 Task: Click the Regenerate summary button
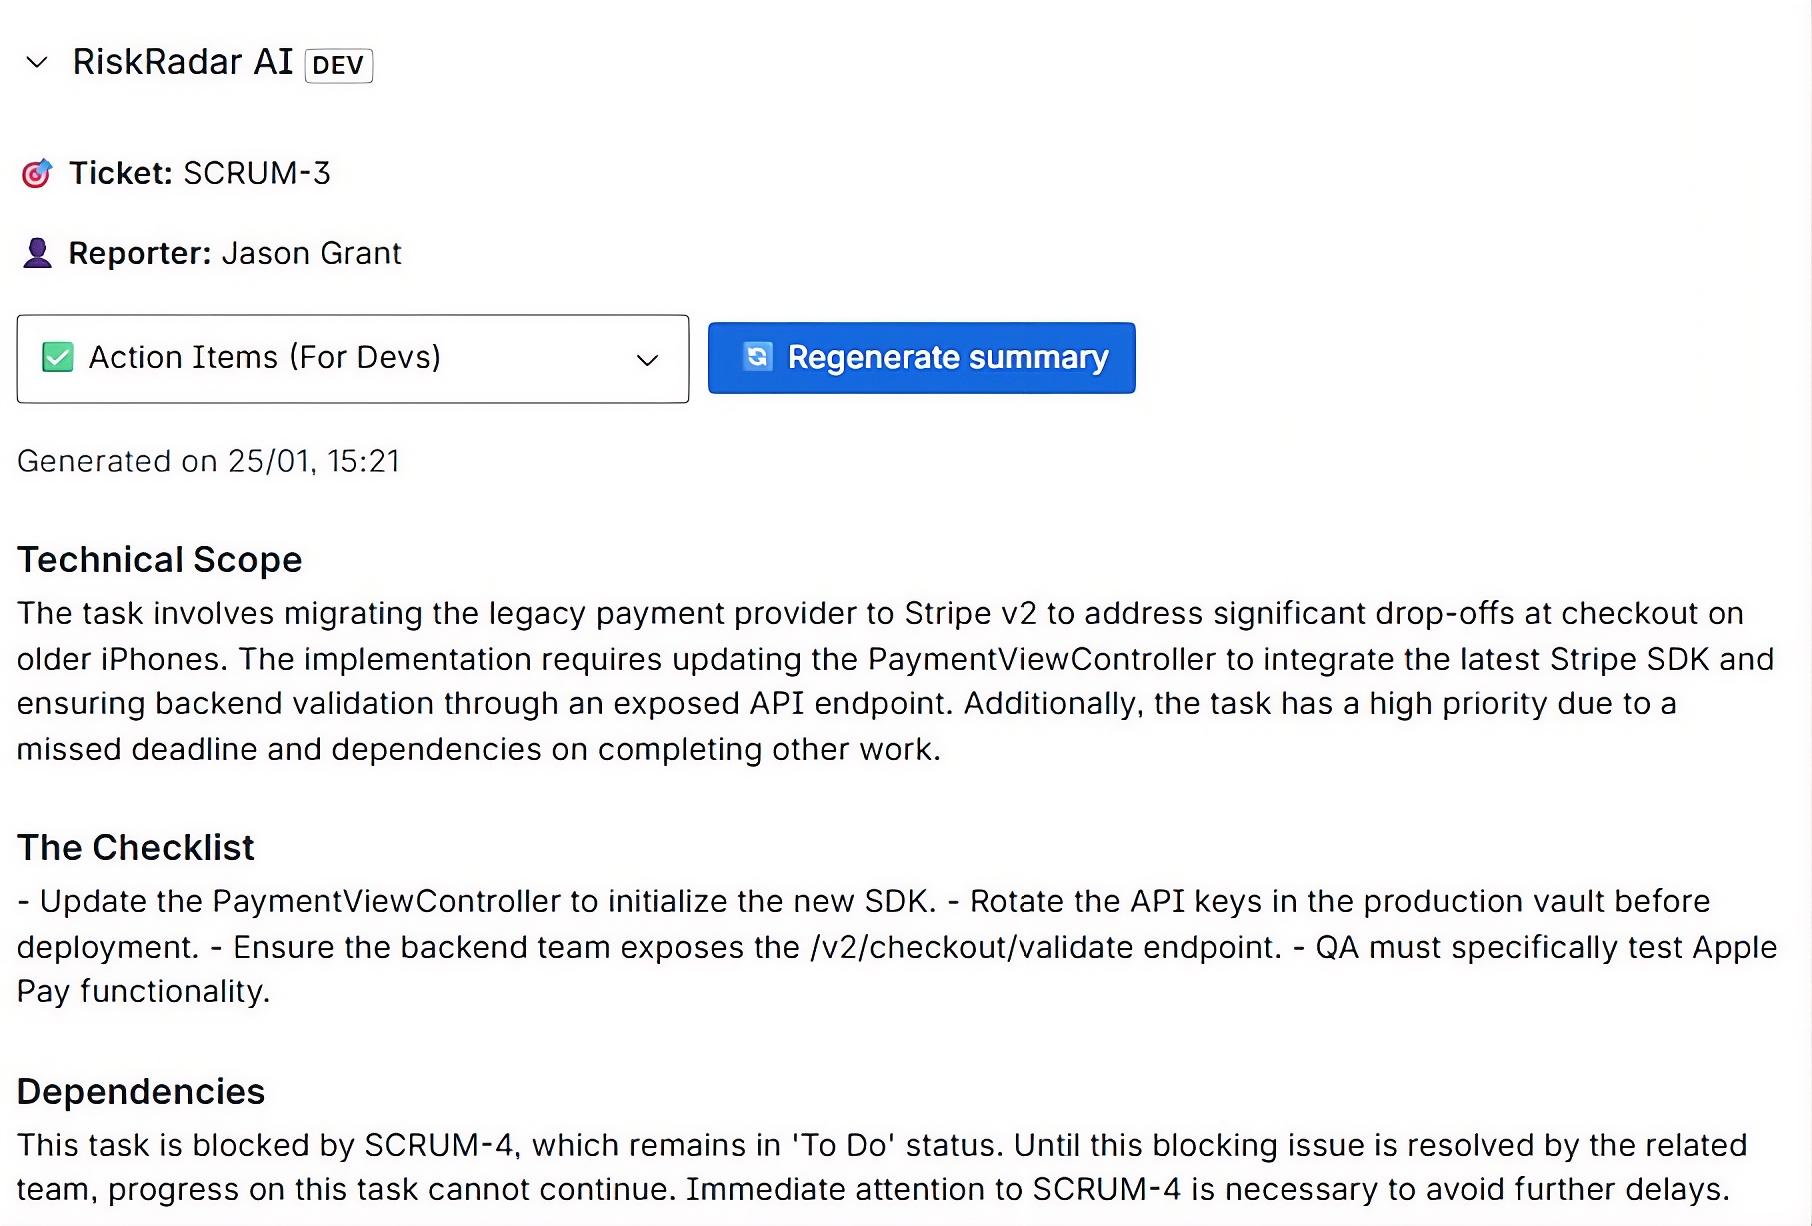coord(920,357)
